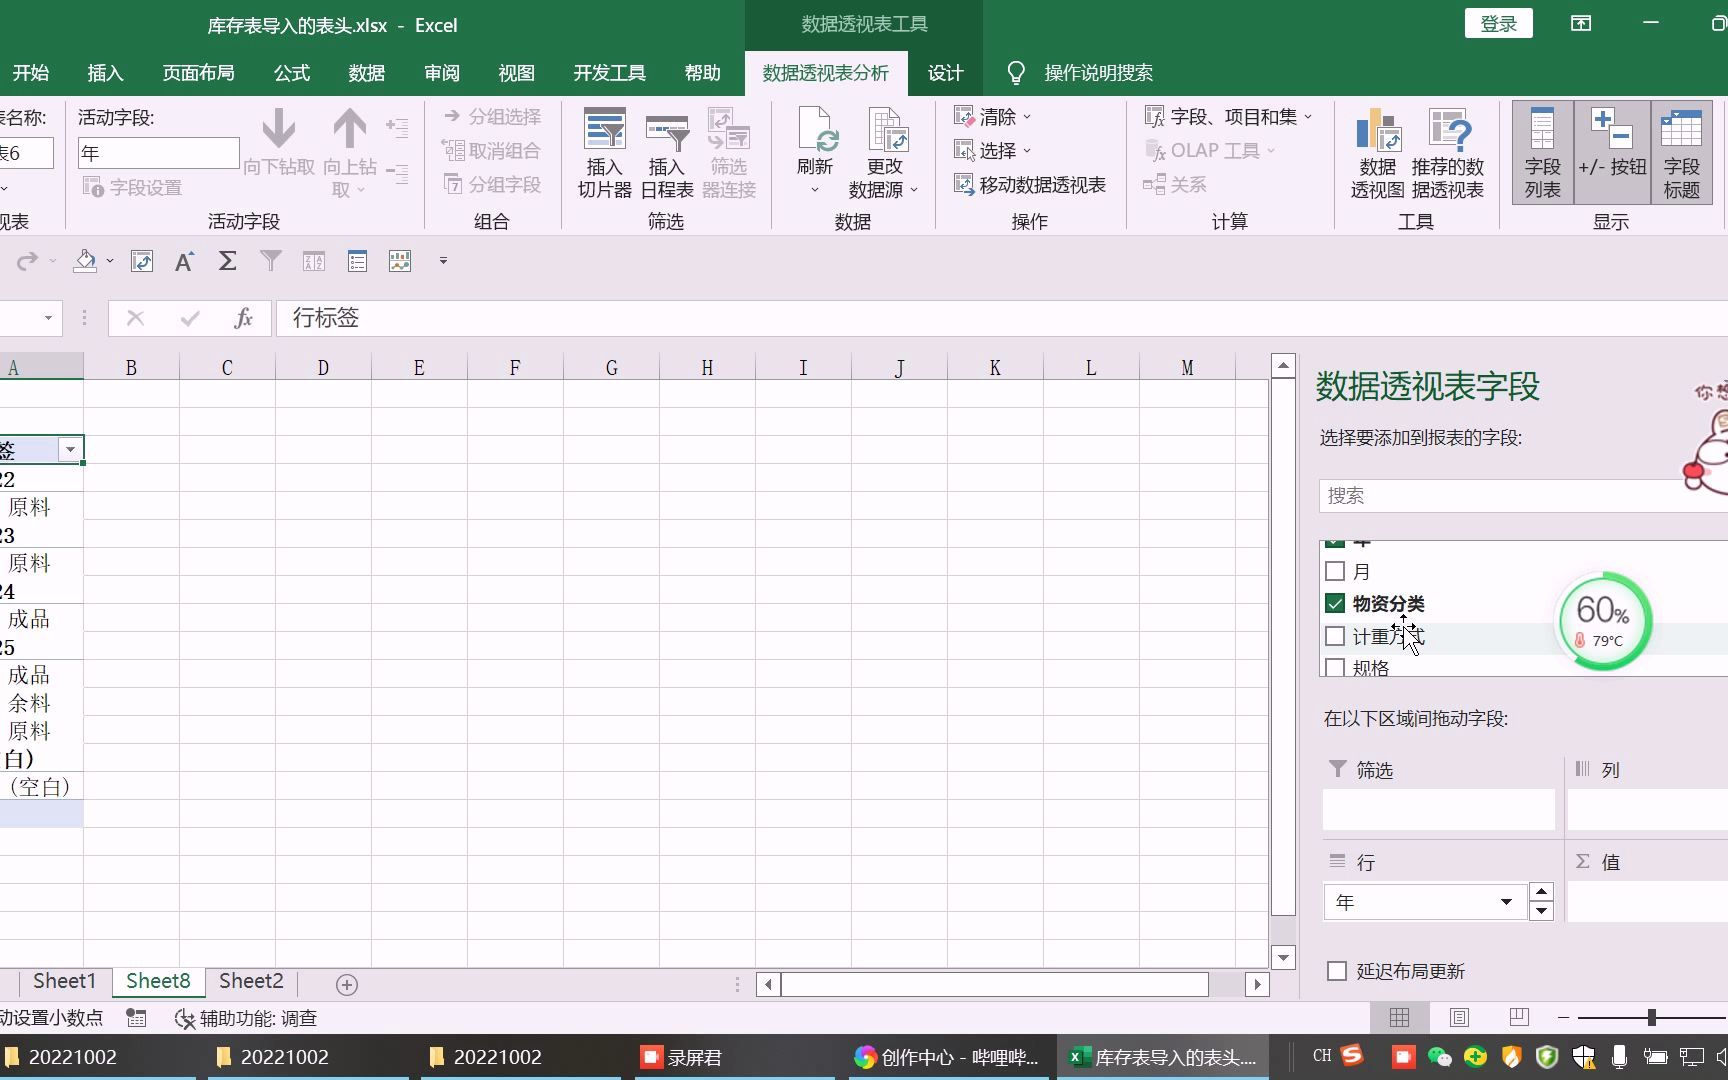Enable 延迟布局更新 option
The width and height of the screenshot is (1728, 1080).
[x=1336, y=970]
